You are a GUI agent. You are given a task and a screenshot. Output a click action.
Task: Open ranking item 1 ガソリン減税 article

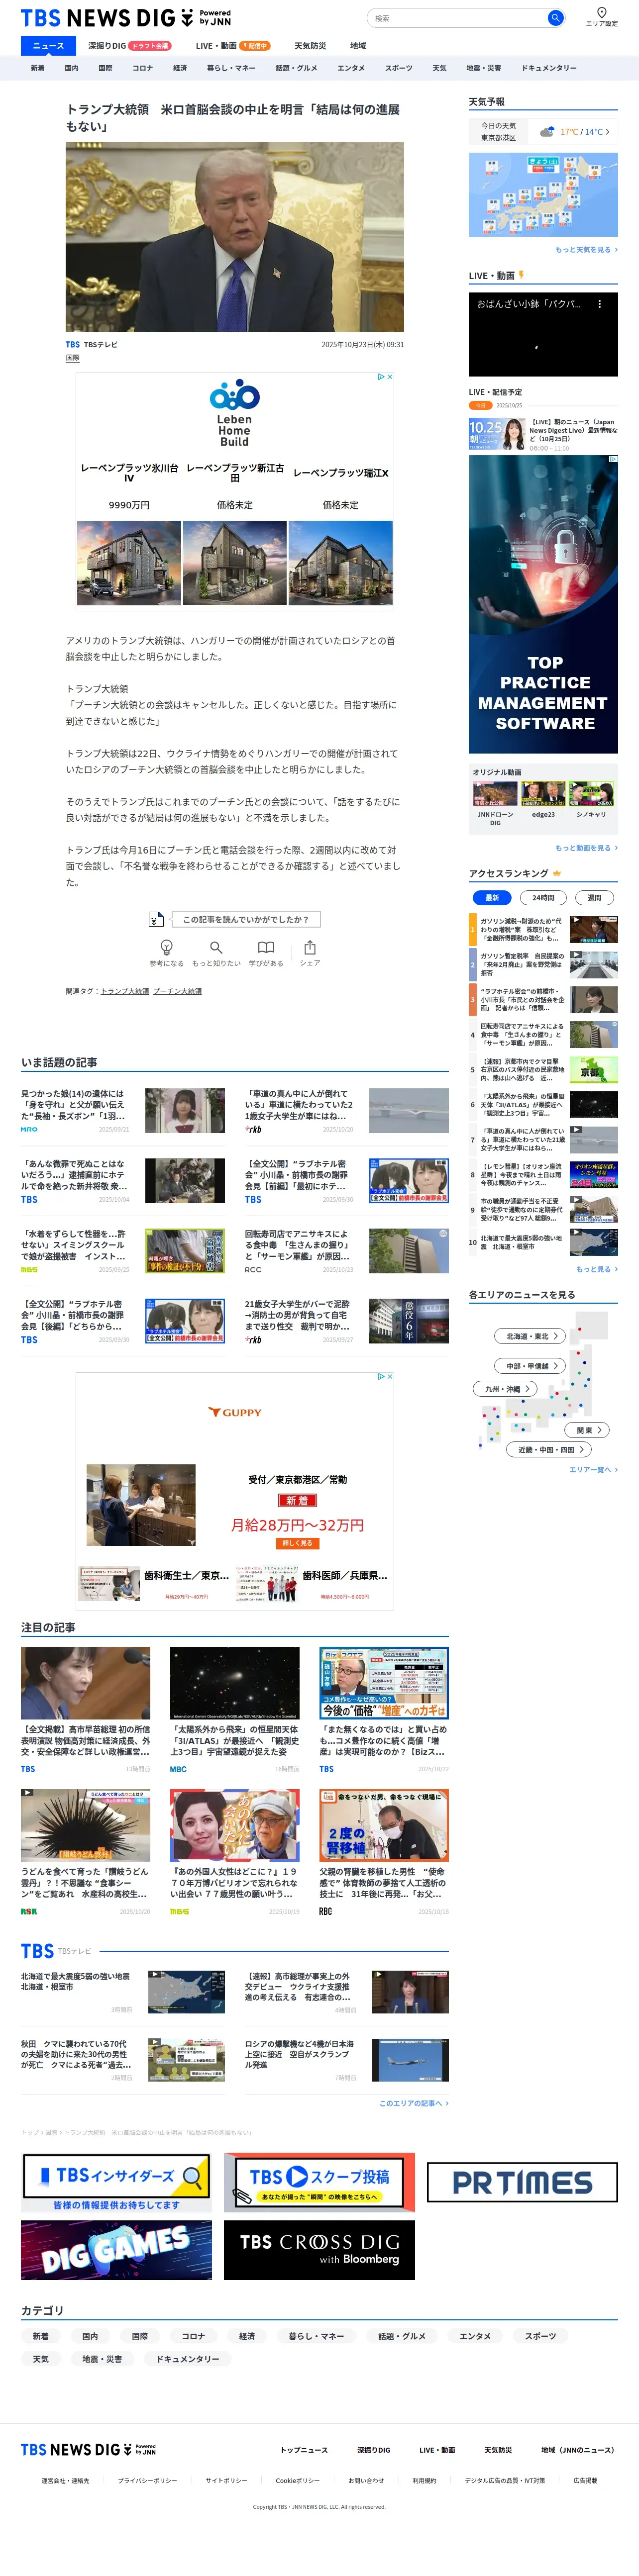tap(543, 930)
